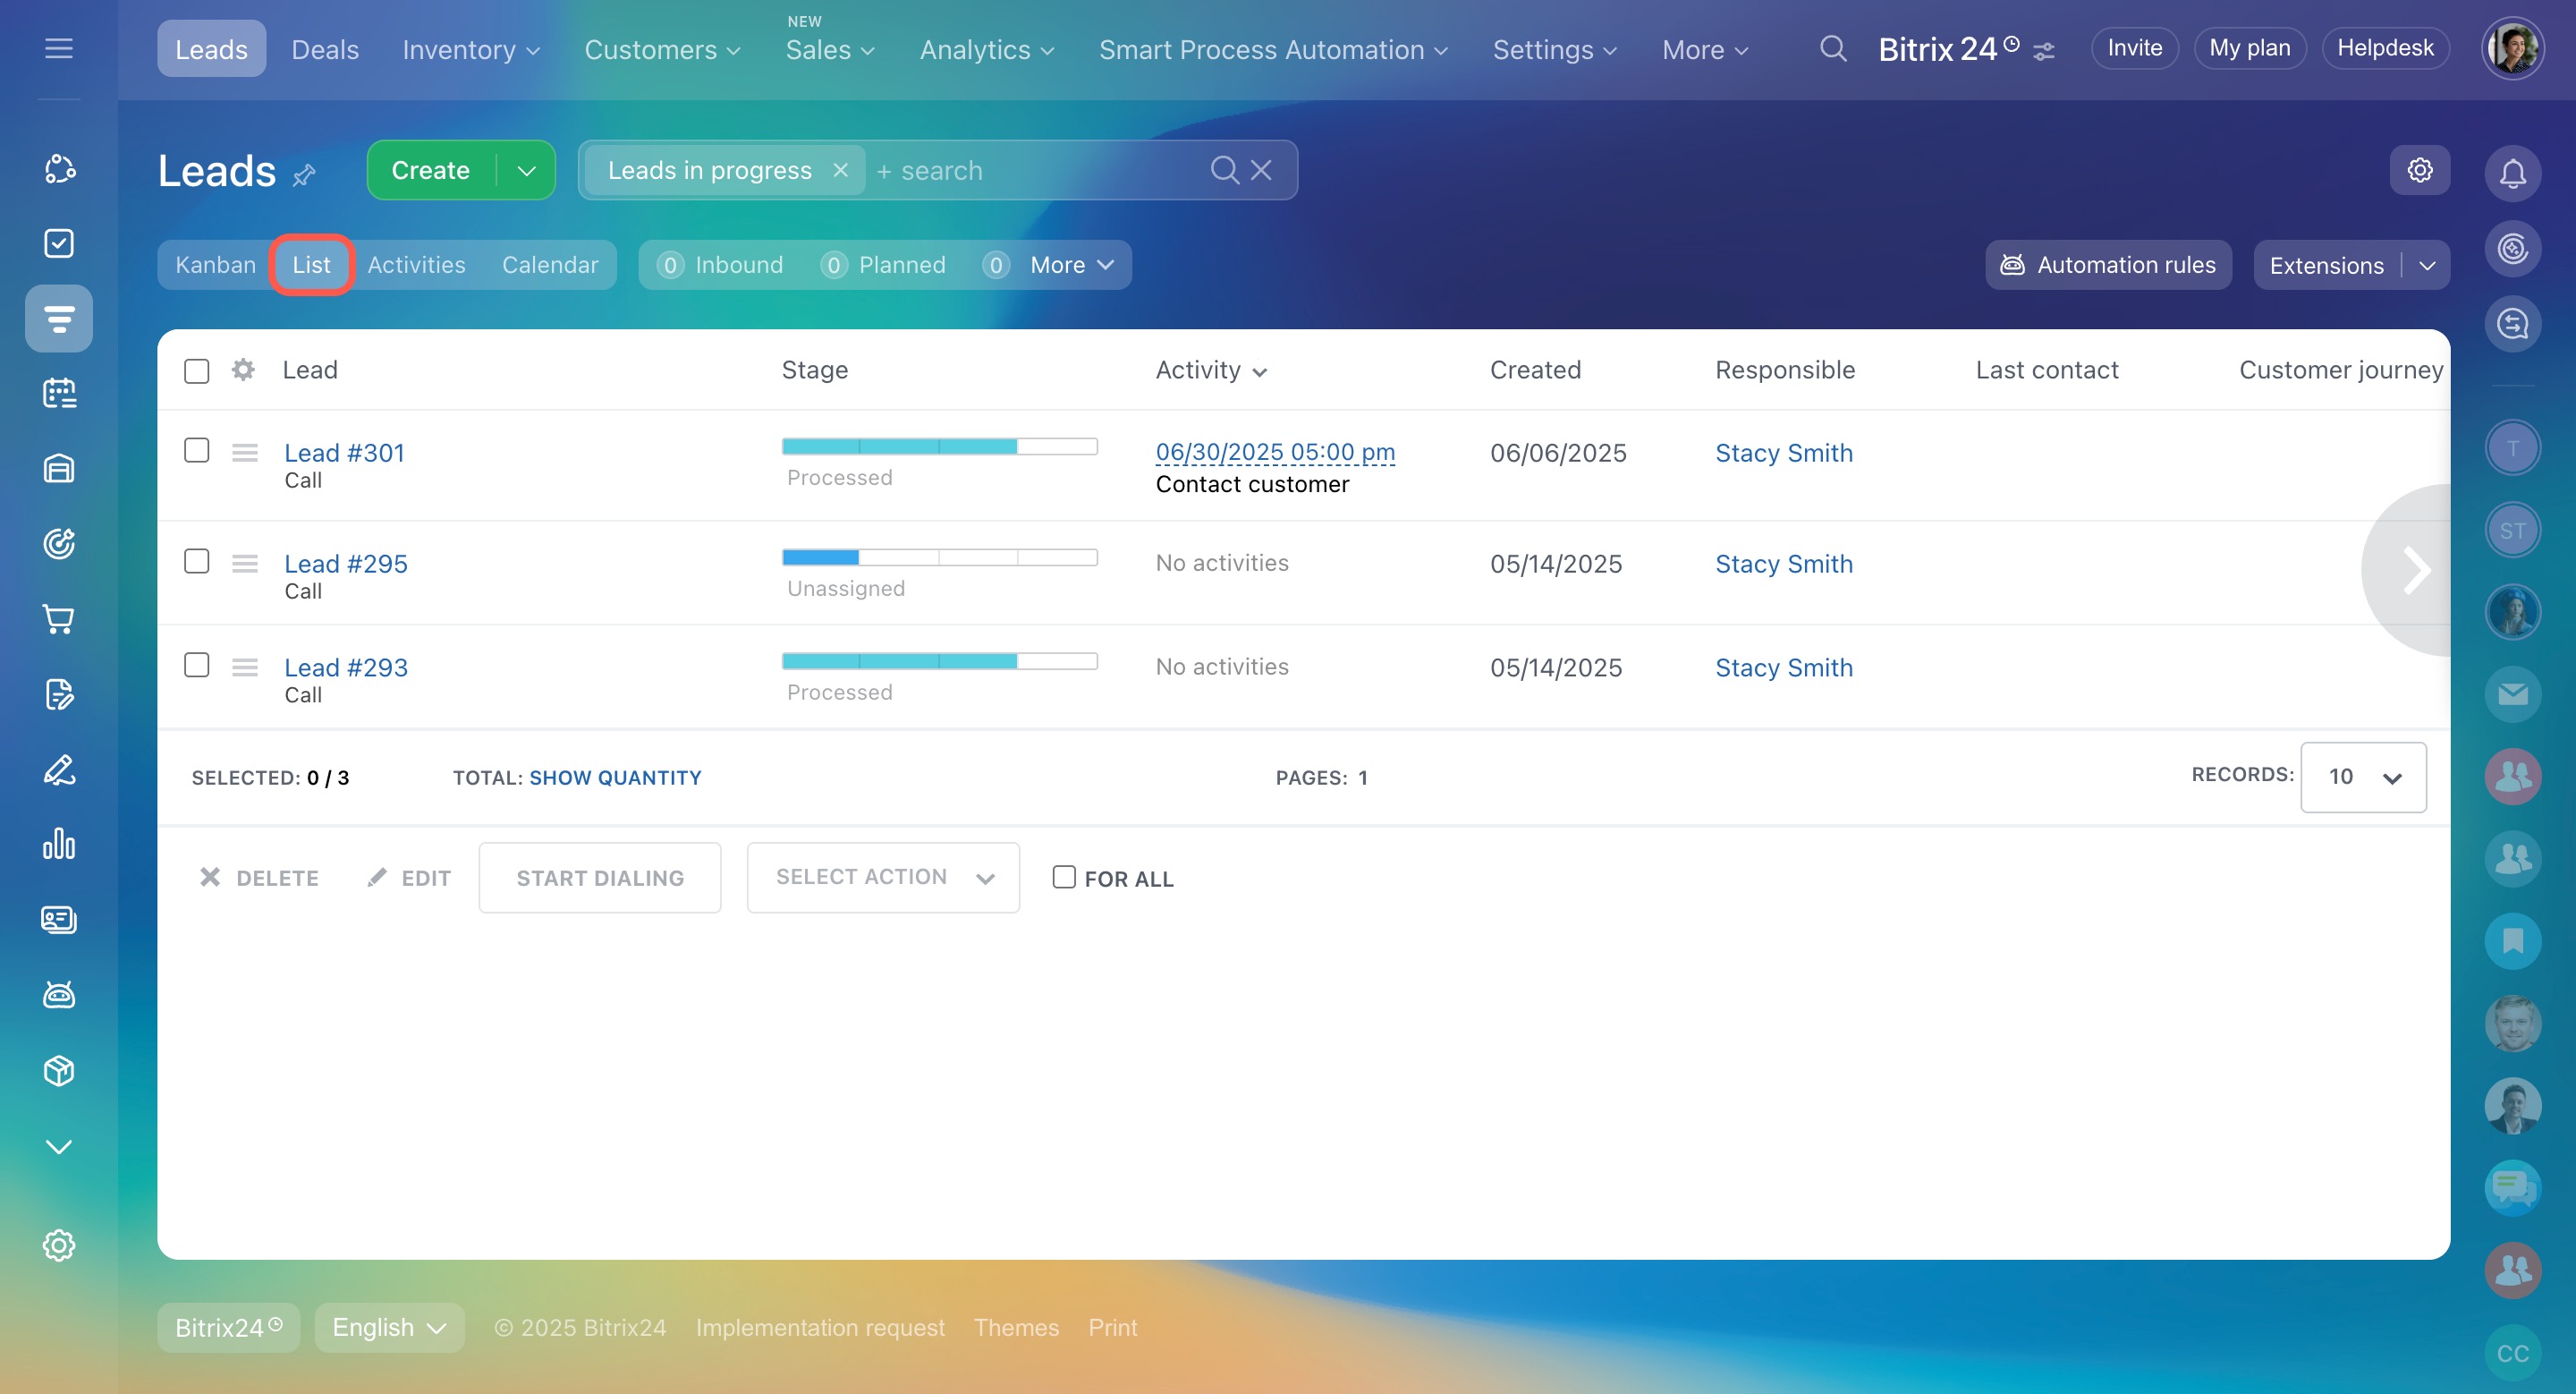Click the CRM funnel icon in left sidebar
Screen dimensions: 2576x1394
[x=59, y=319]
